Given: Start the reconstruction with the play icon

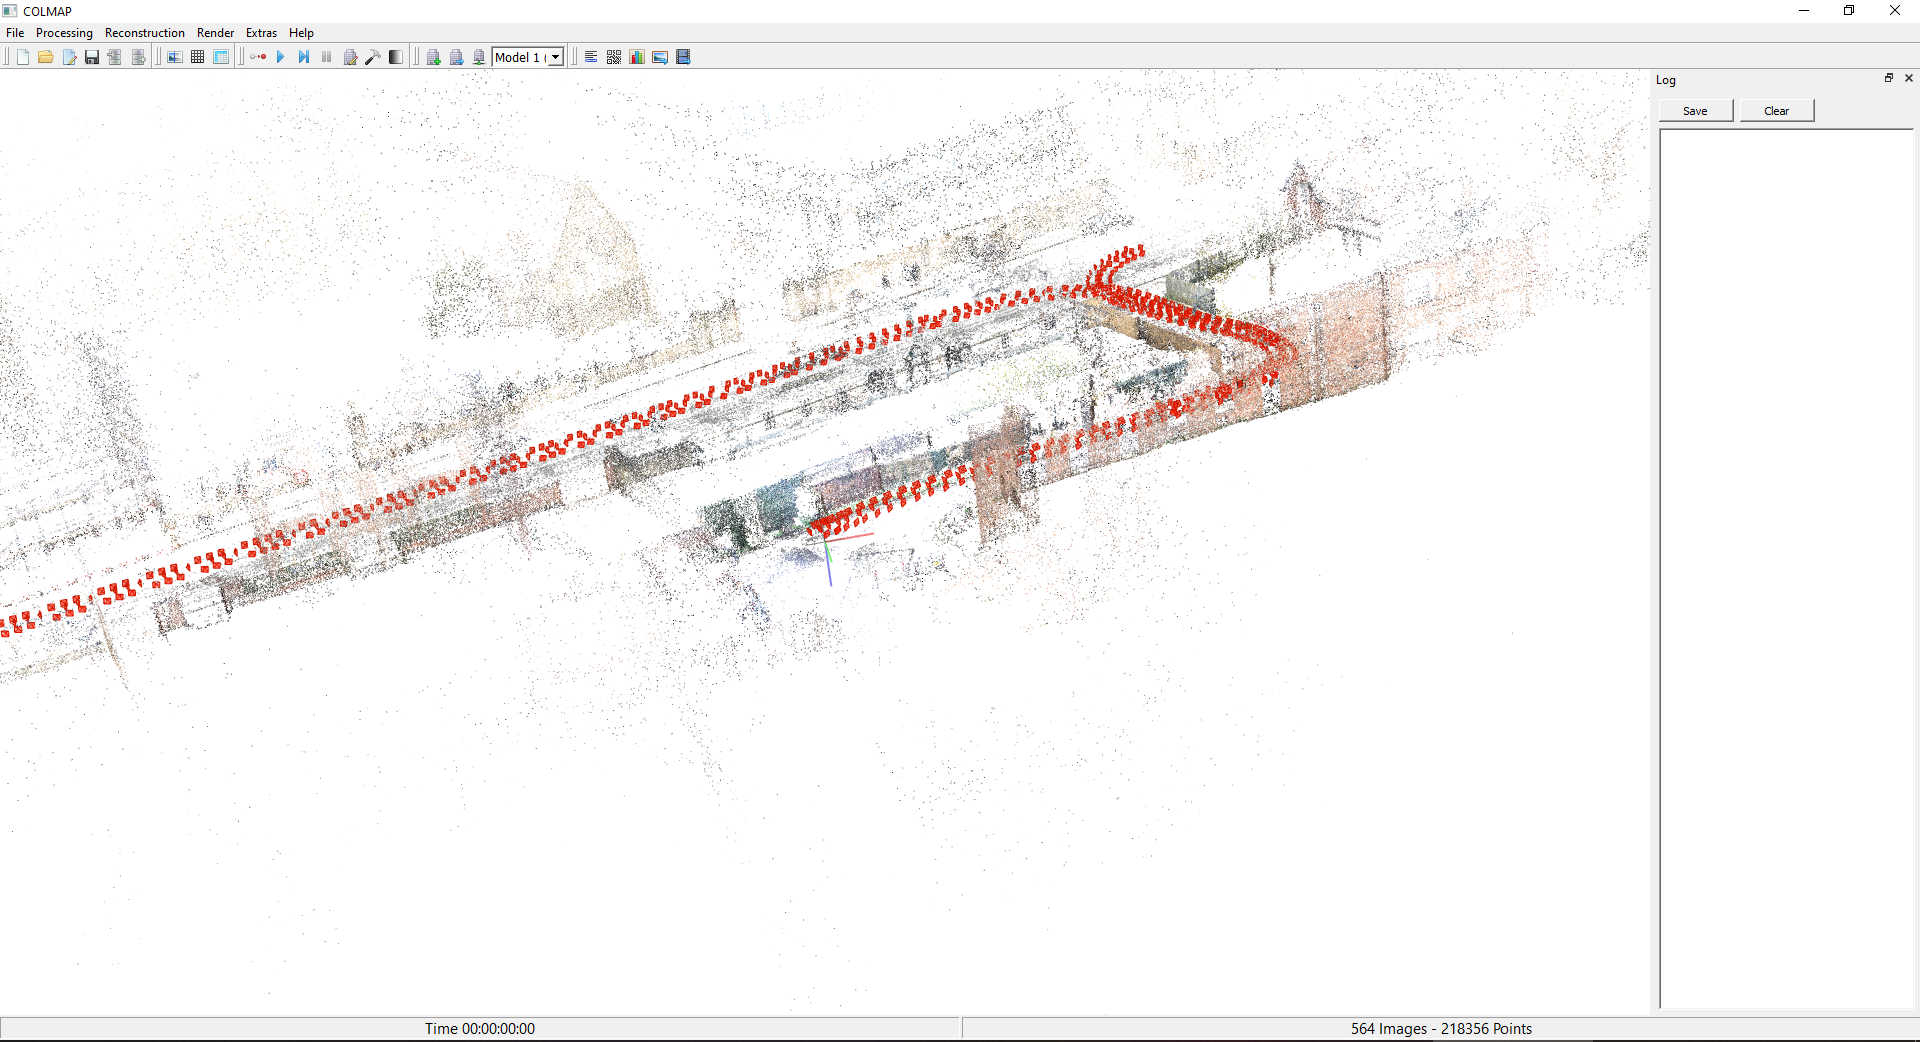Looking at the screenshot, I should pyautogui.click(x=281, y=57).
